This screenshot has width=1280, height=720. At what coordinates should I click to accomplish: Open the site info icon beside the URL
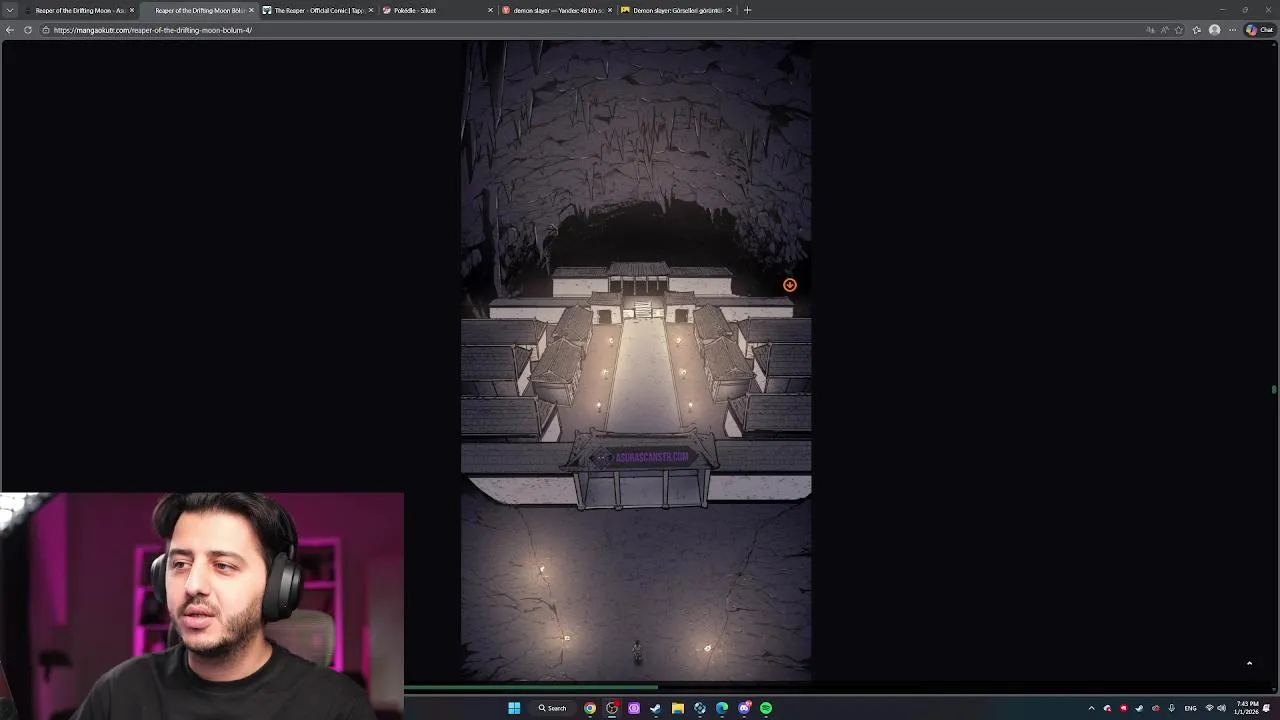46,30
